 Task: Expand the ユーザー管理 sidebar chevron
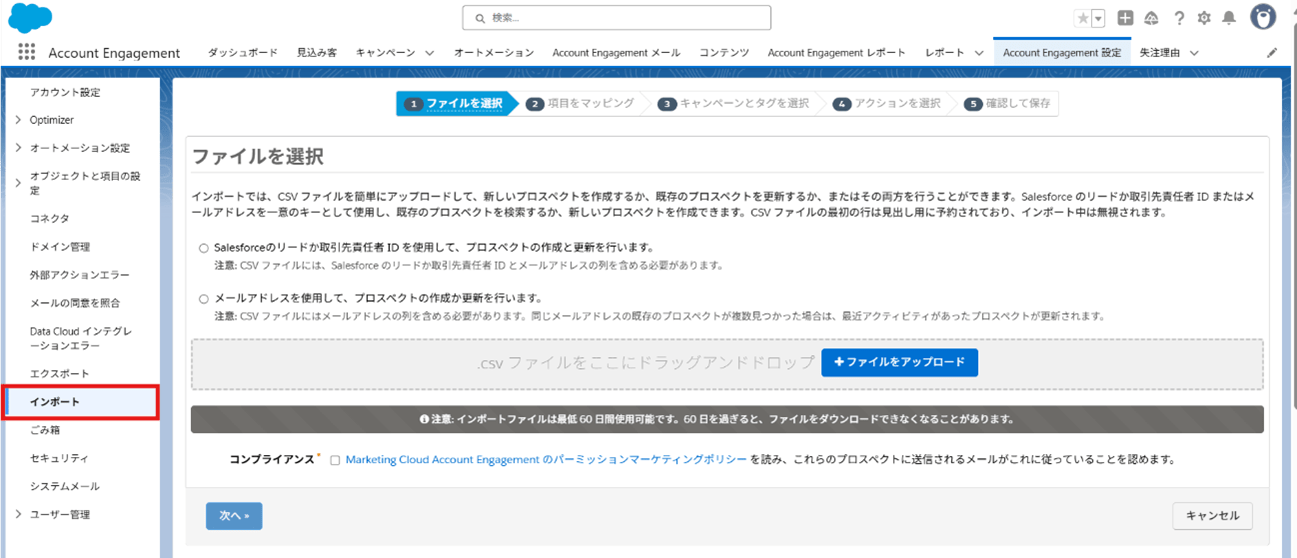point(18,514)
